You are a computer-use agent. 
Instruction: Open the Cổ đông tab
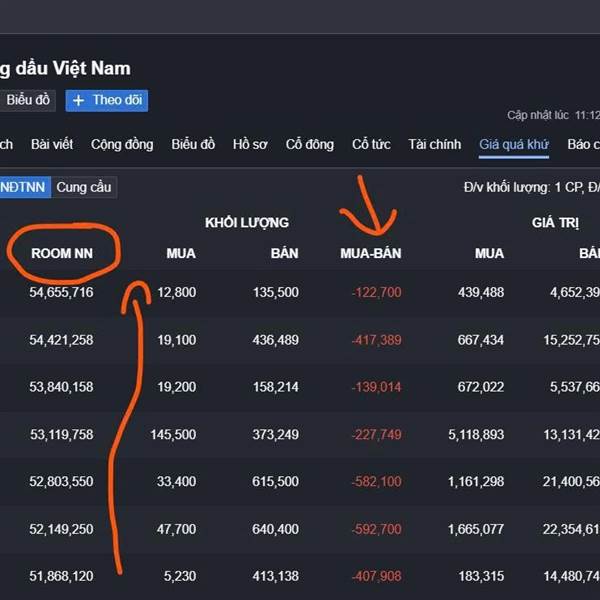click(310, 144)
